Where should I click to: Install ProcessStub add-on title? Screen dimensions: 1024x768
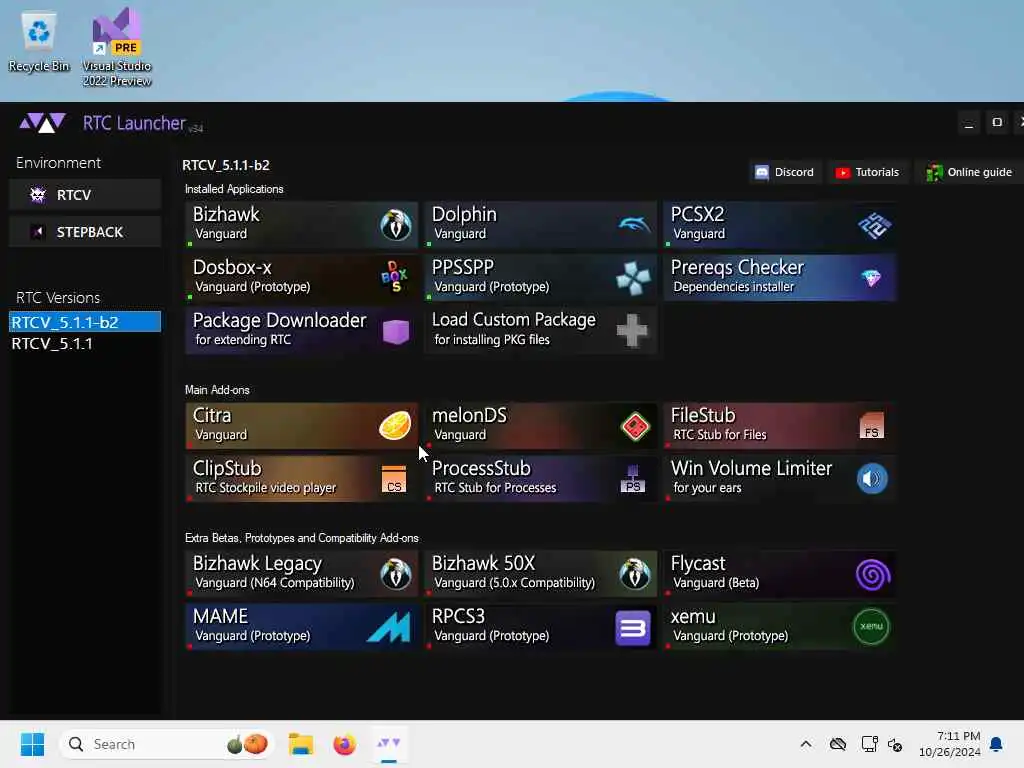tap(481, 468)
